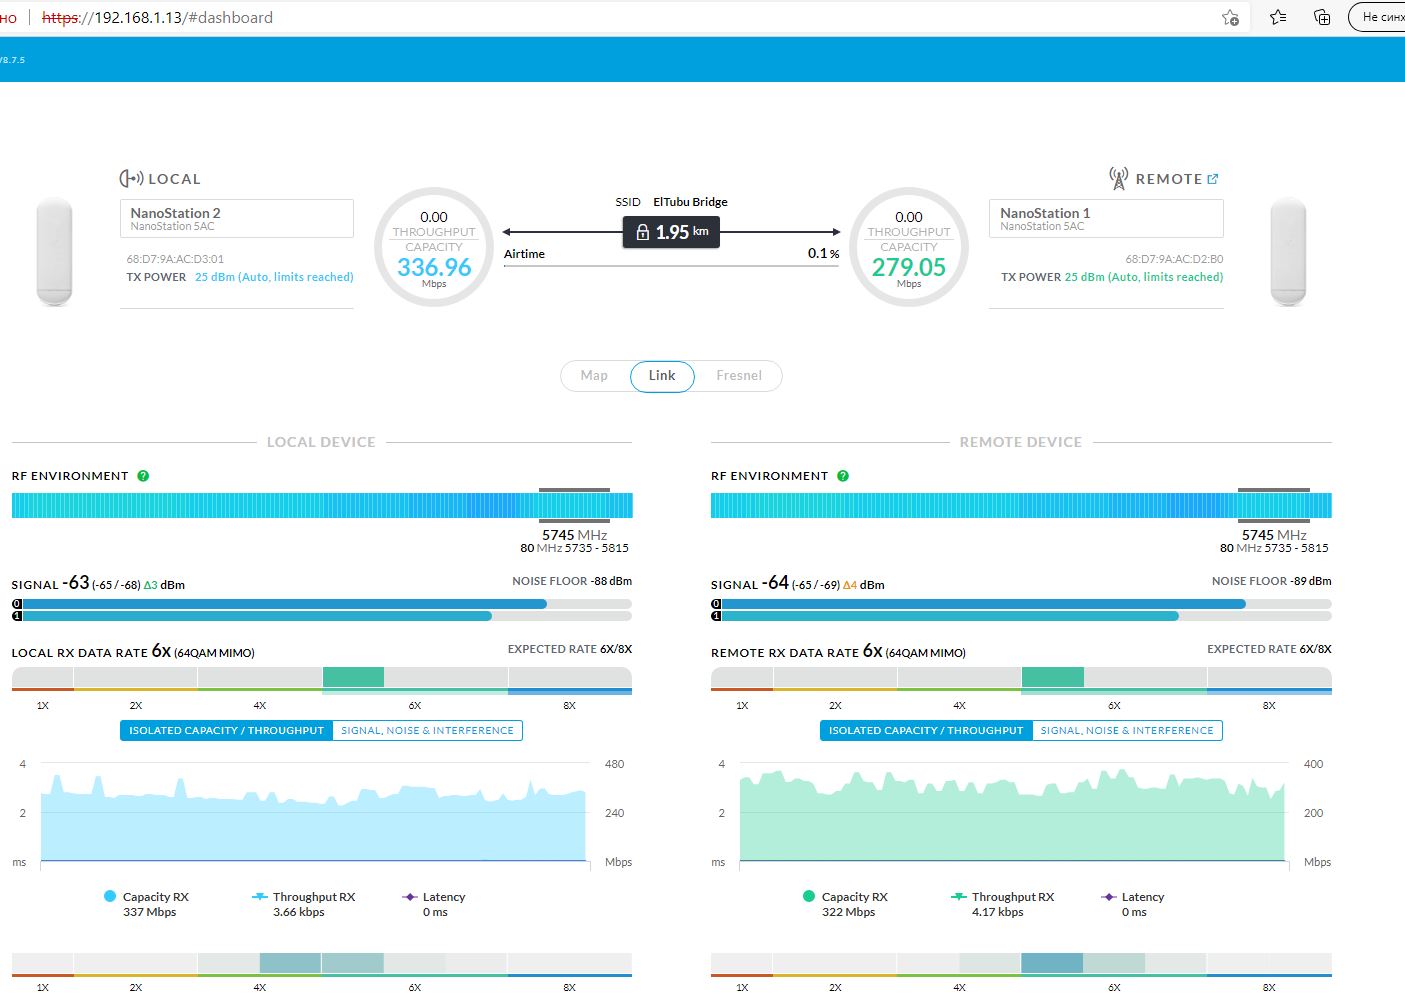This screenshot has width=1405, height=1001.
Task: Toggle remote Throughput RX legend marker
Action: pos(959,896)
